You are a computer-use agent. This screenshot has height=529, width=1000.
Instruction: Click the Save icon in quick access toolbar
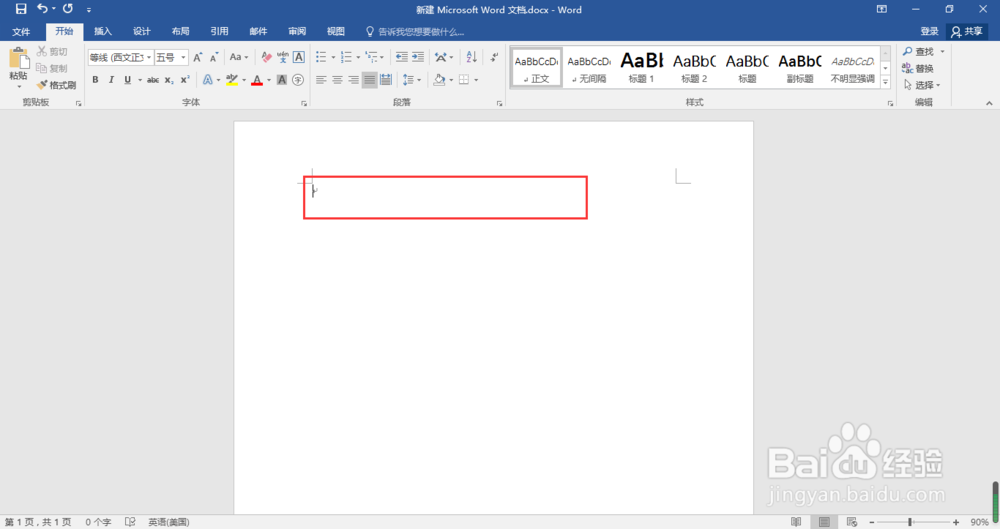click(21, 9)
